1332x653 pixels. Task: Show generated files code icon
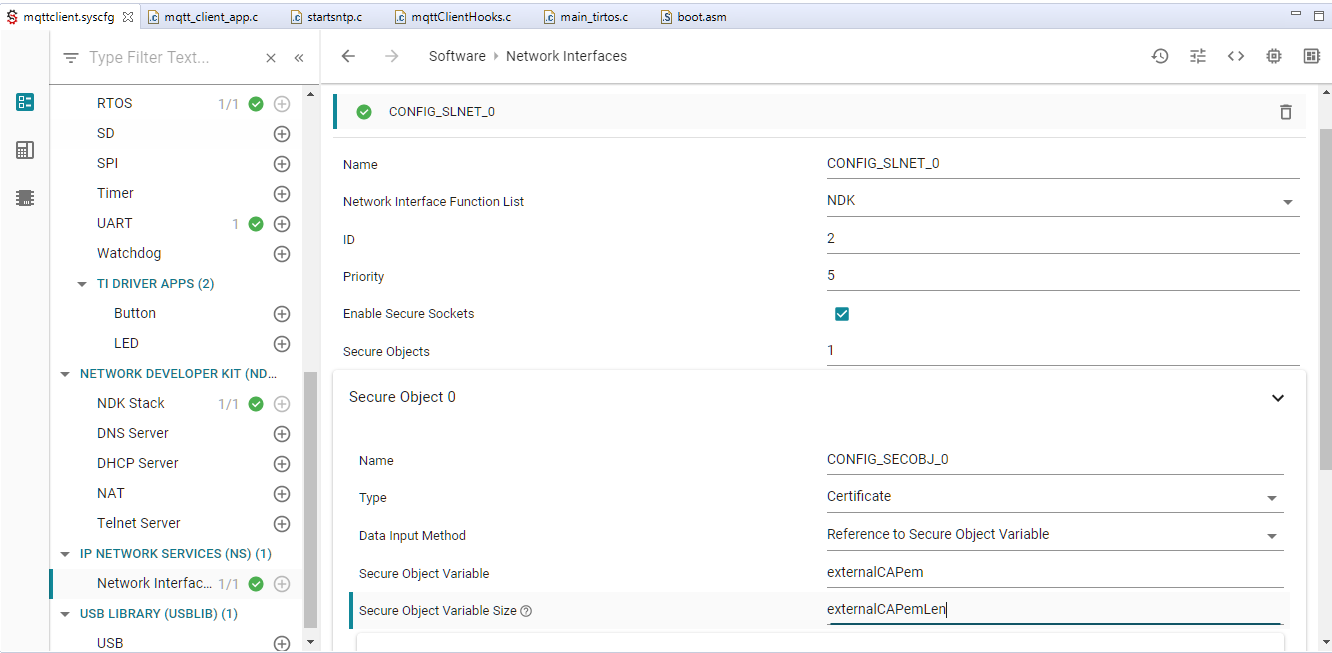[1236, 56]
